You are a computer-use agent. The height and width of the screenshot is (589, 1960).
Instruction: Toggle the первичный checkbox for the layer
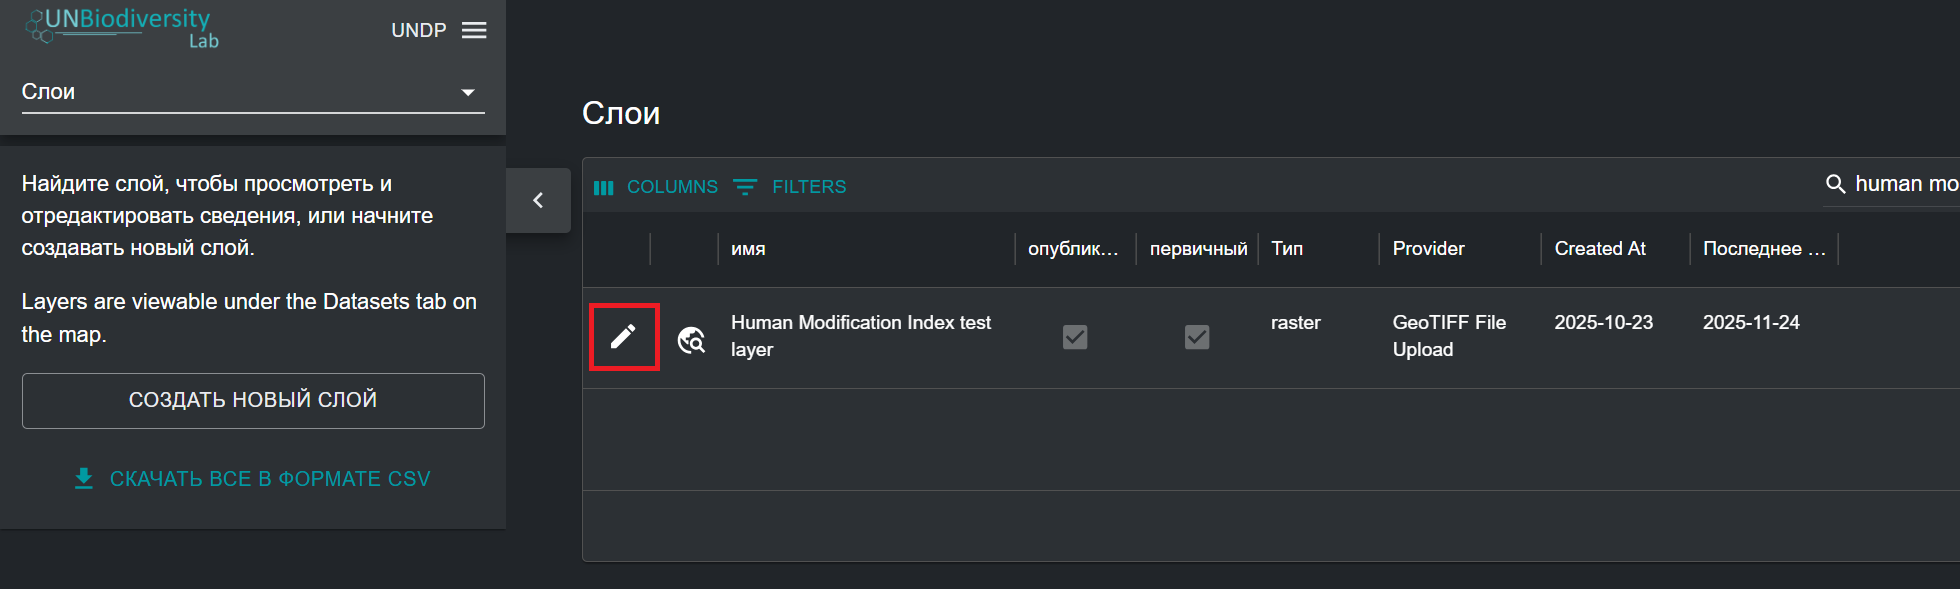1197,337
